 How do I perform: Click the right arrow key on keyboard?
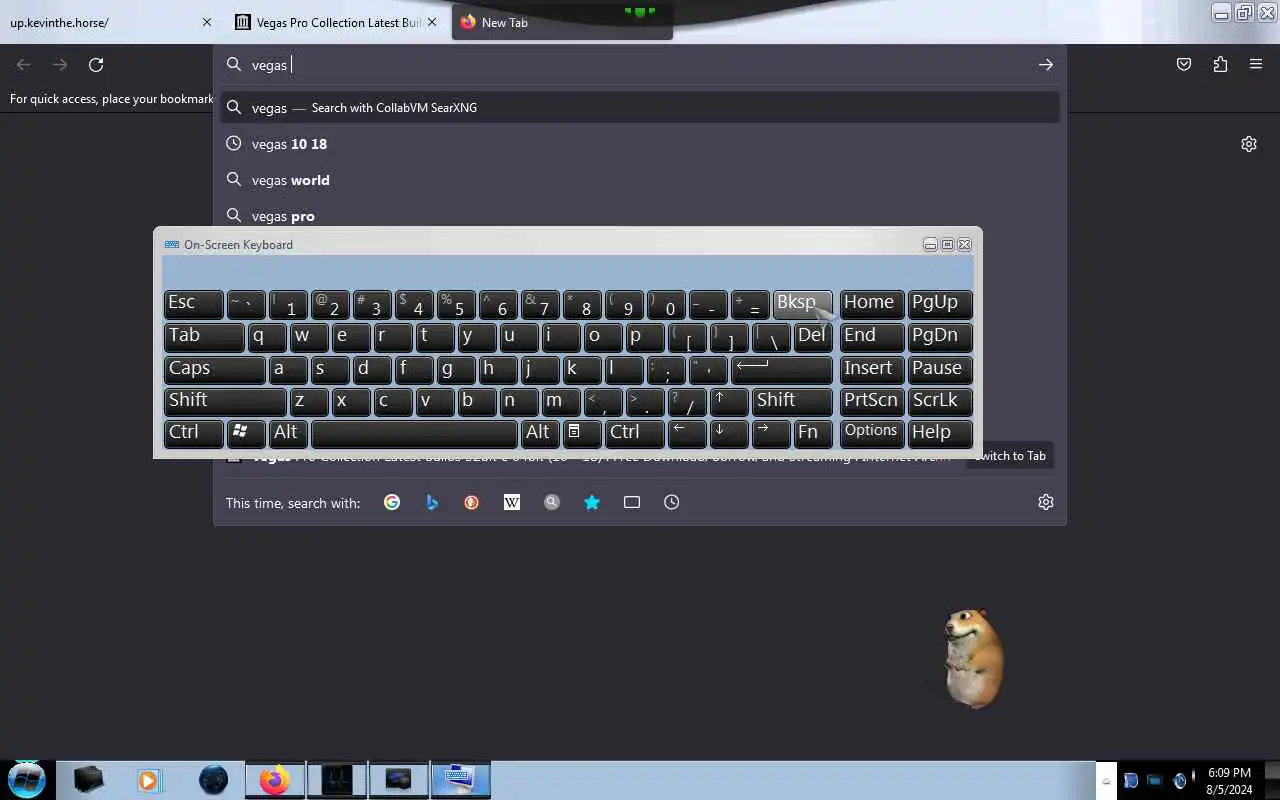(771, 432)
